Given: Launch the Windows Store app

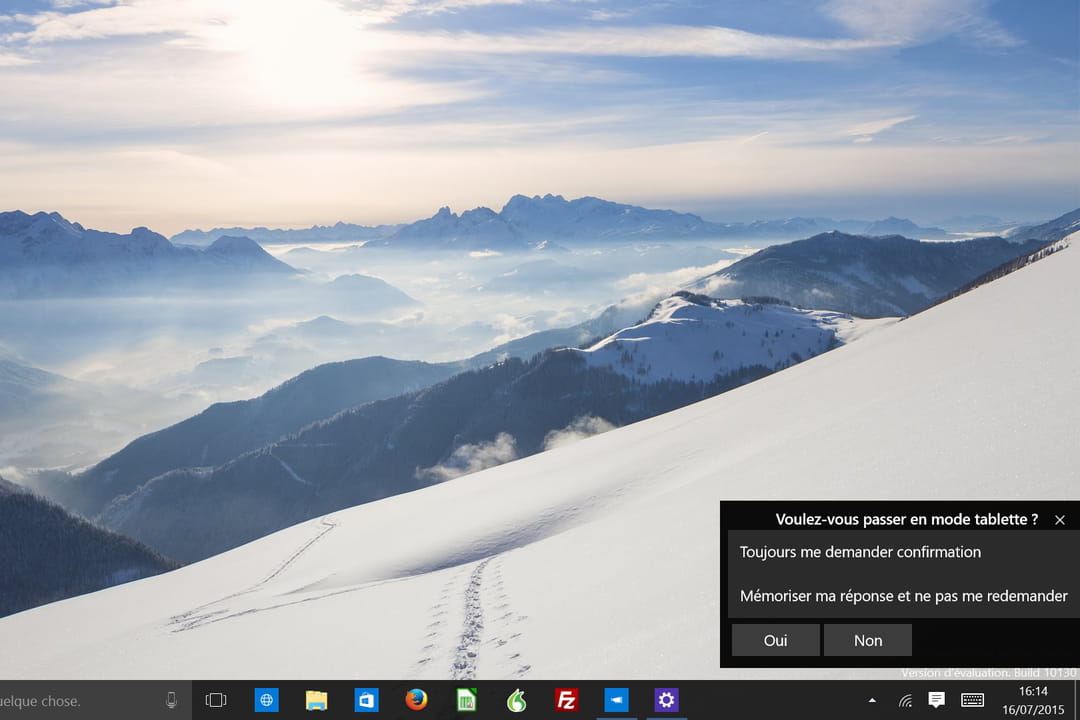Looking at the screenshot, I should pos(366,700).
